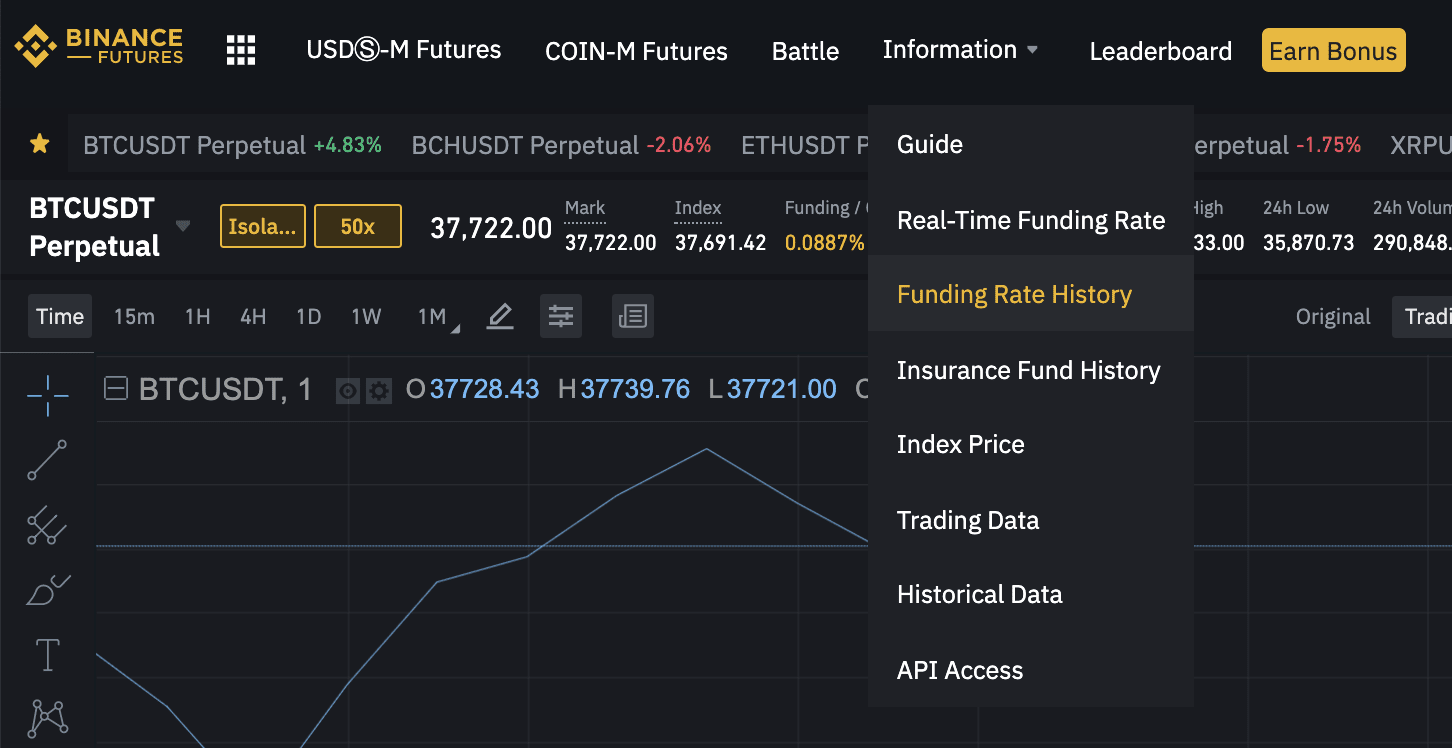This screenshot has height=748, width=1452.
Task: Open the grid apps menu icon
Action: (x=241, y=50)
